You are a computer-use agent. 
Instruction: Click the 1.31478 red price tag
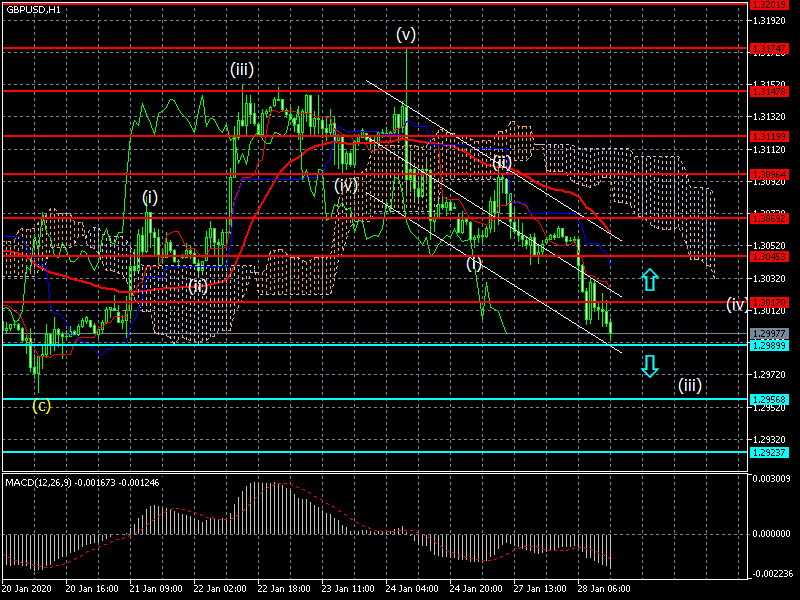click(769, 91)
